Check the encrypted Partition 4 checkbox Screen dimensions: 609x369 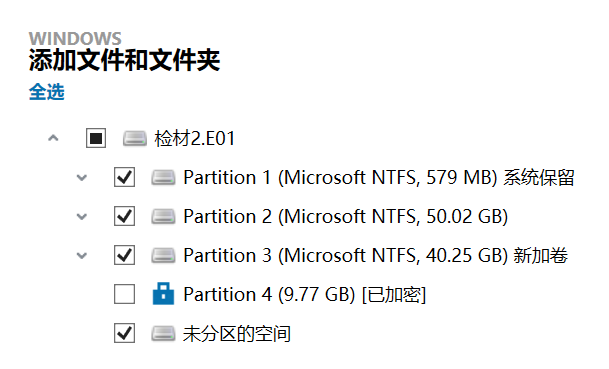pos(124,294)
